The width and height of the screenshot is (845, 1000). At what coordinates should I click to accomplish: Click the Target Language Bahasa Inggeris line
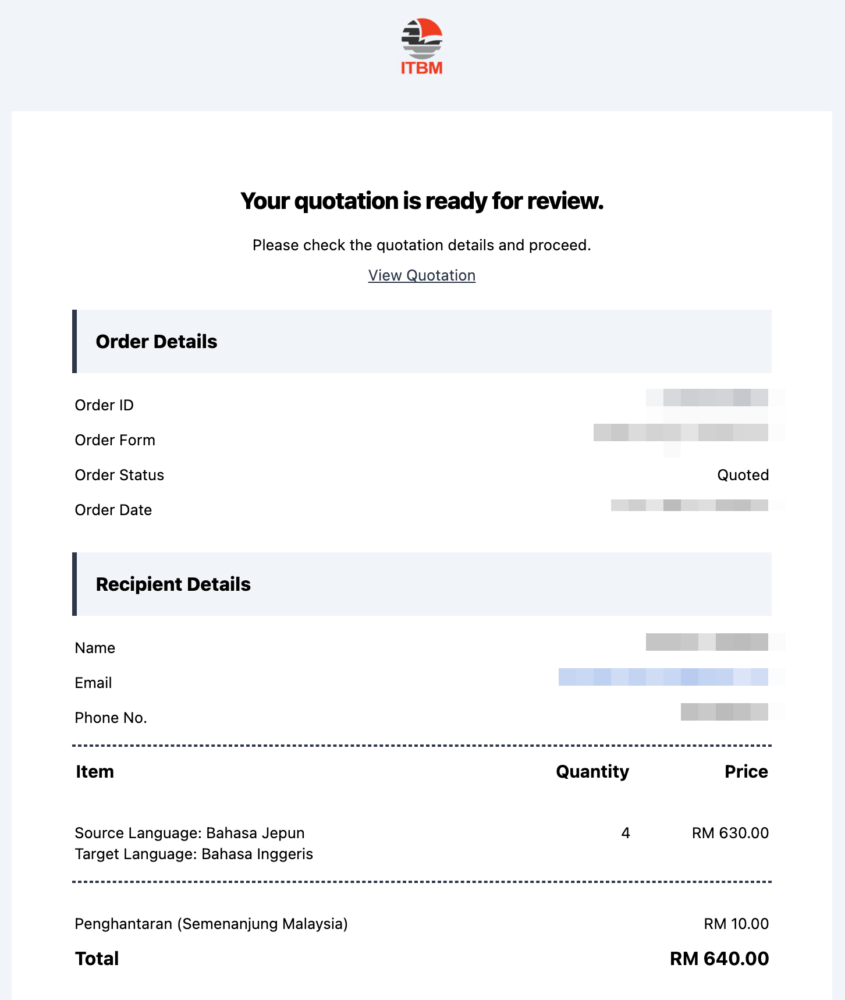point(194,854)
